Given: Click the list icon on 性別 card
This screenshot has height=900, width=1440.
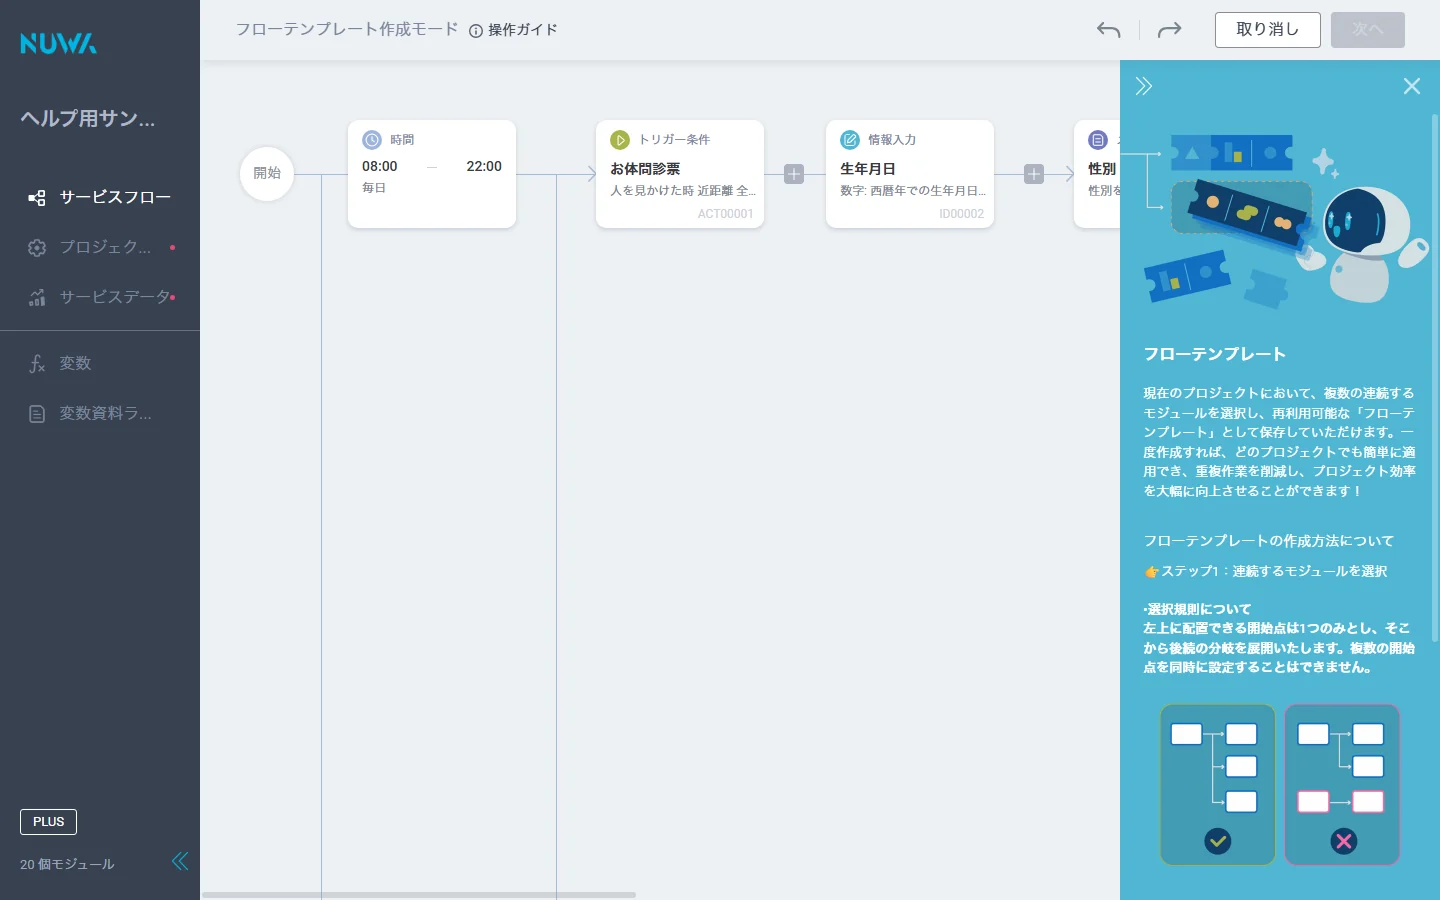Looking at the screenshot, I should click(x=1098, y=140).
